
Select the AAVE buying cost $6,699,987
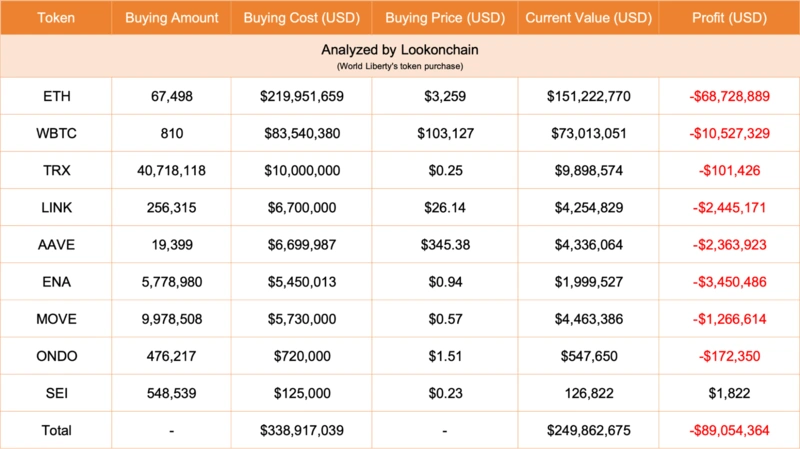(301, 245)
